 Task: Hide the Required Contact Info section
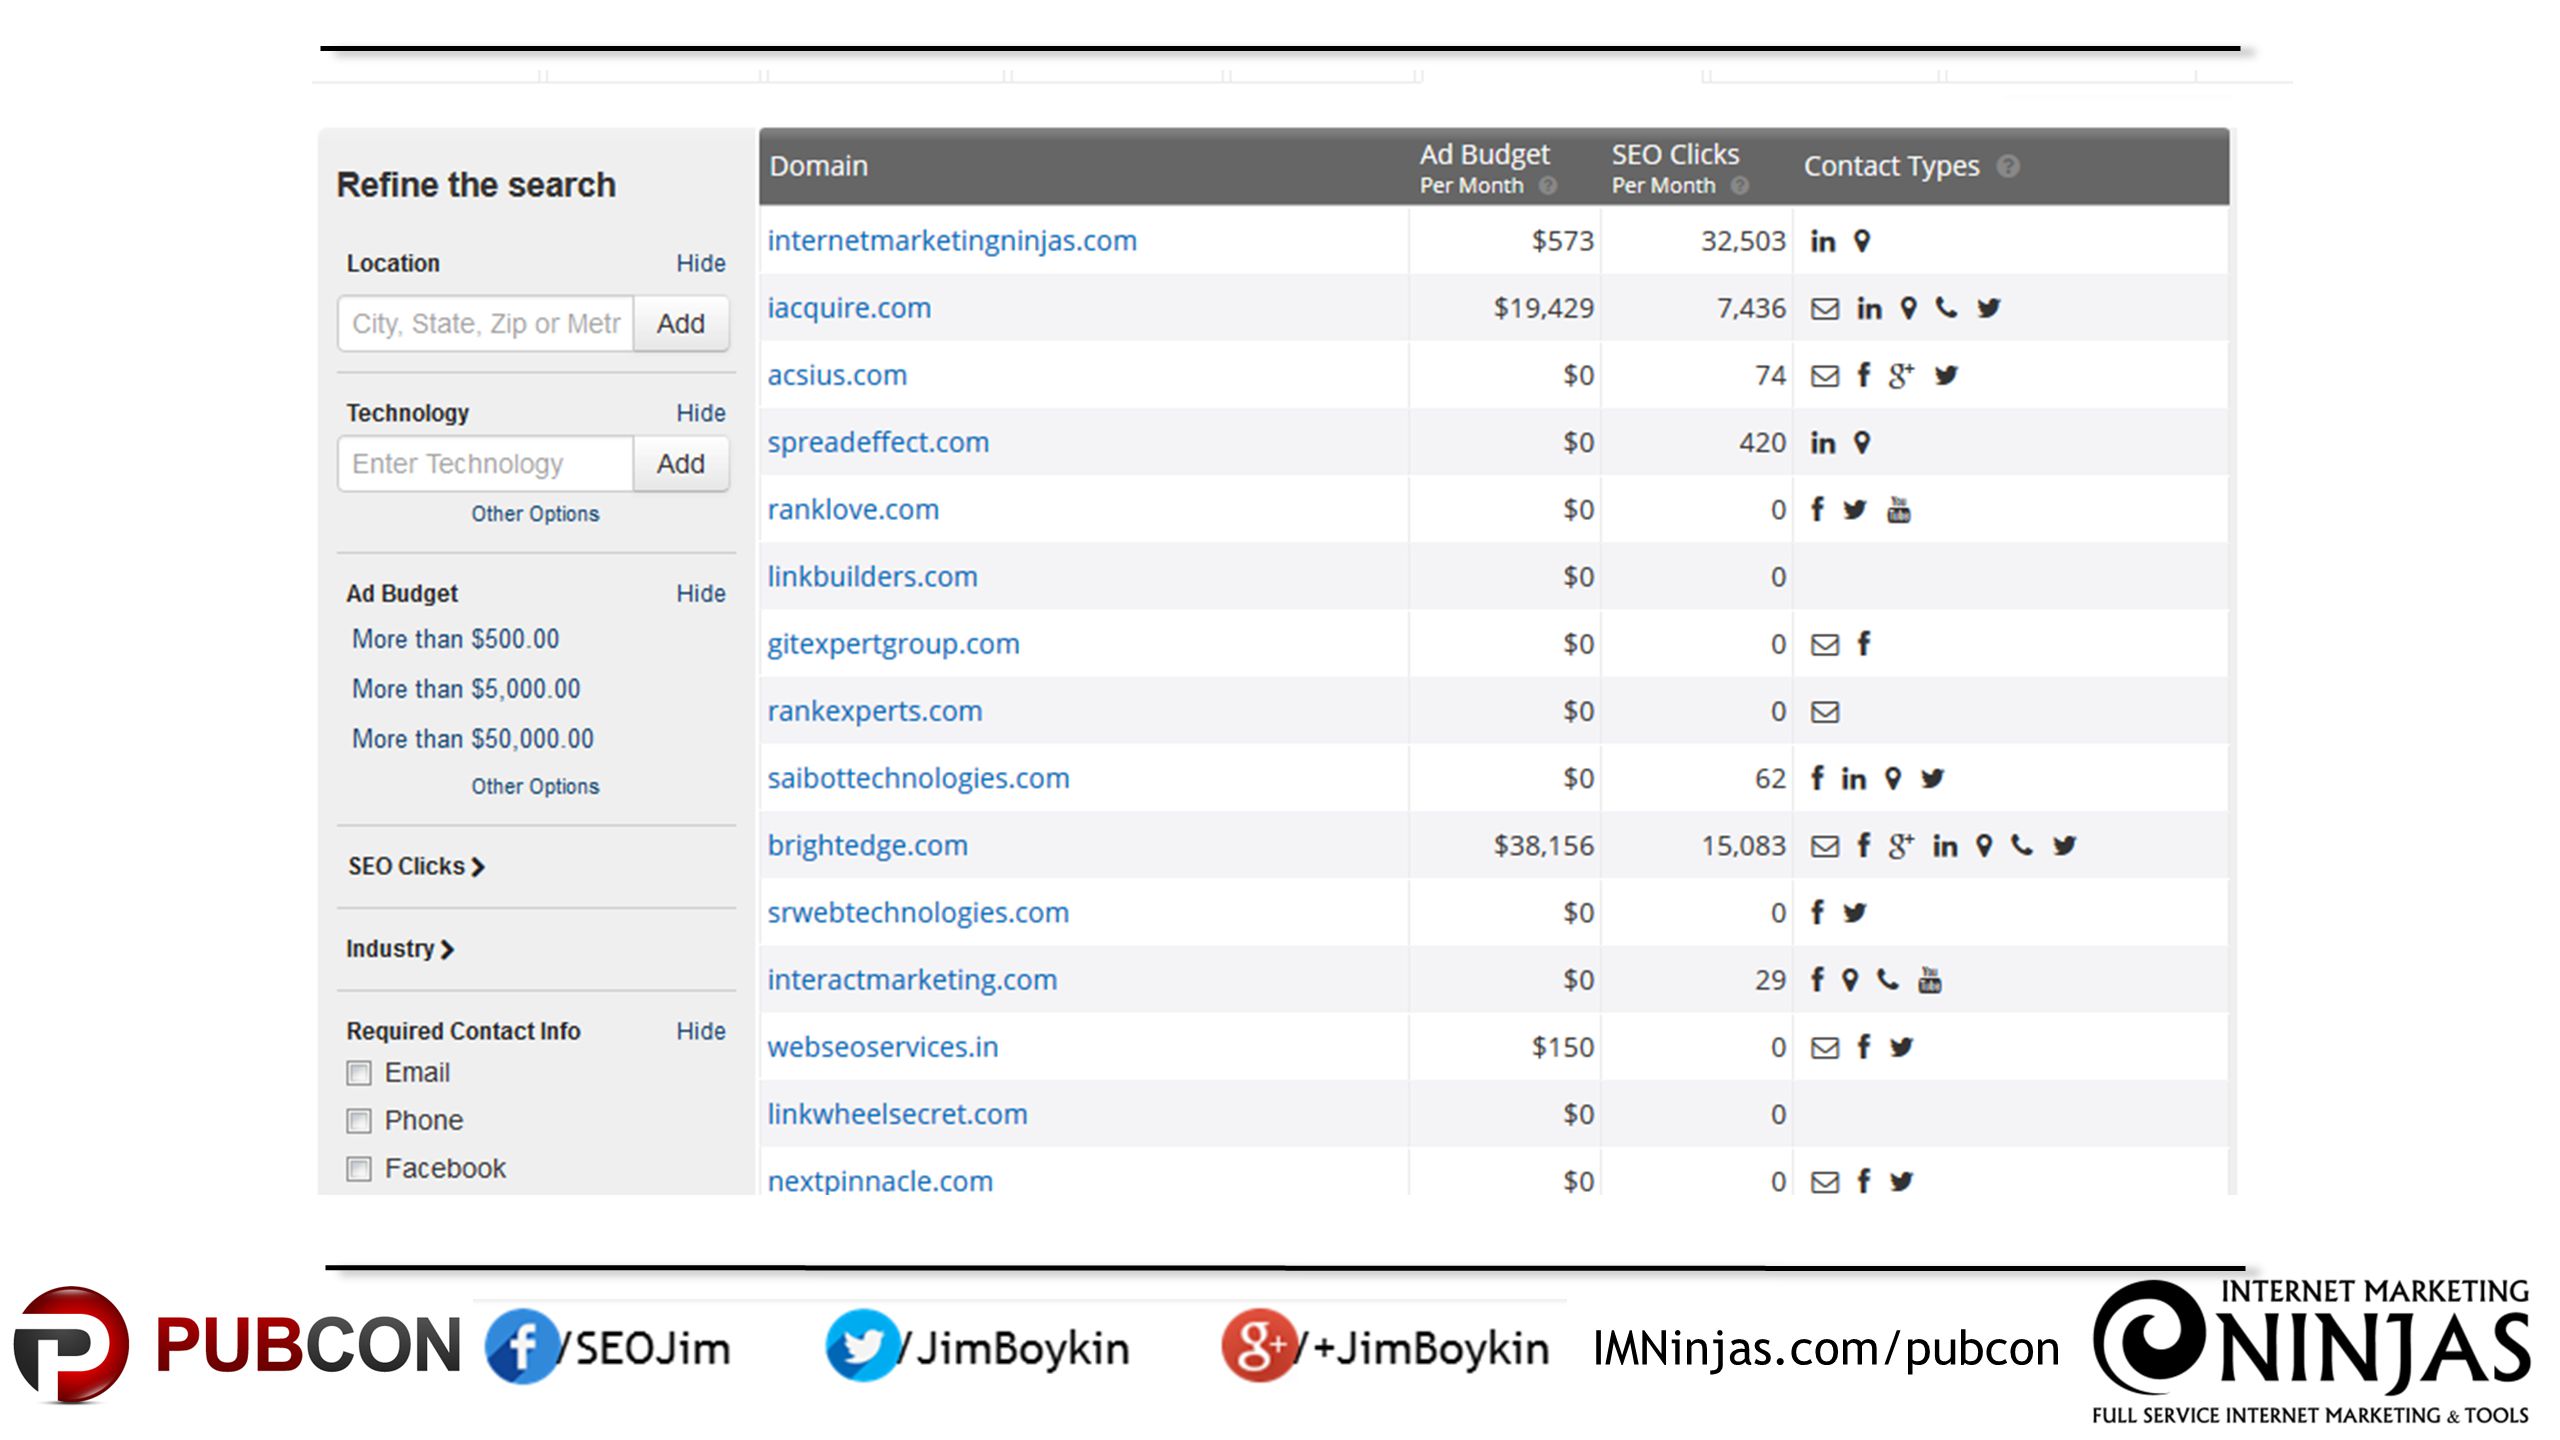coord(700,1031)
